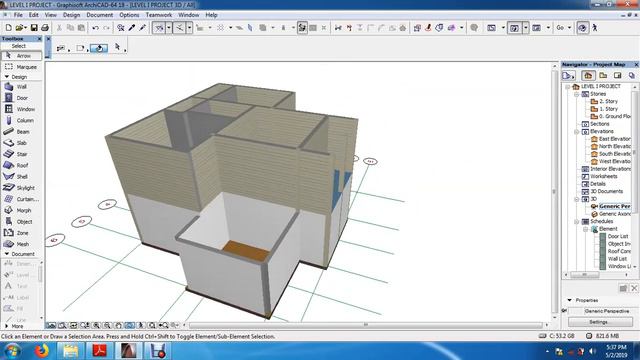This screenshot has width=640, height=360.
Task: Click the New document icon
Action: [8, 28]
